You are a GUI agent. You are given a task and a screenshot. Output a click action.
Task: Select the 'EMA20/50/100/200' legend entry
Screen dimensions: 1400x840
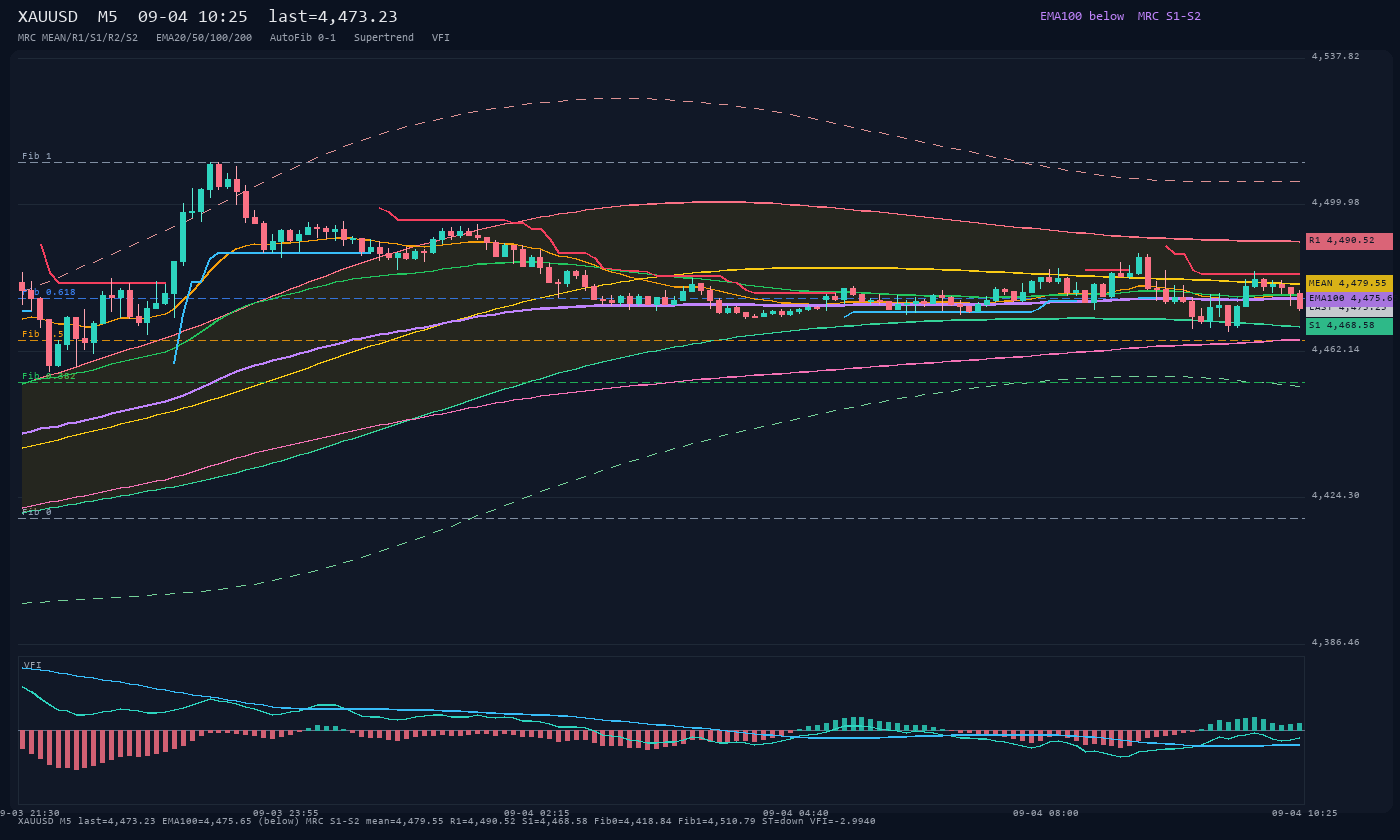click(204, 37)
